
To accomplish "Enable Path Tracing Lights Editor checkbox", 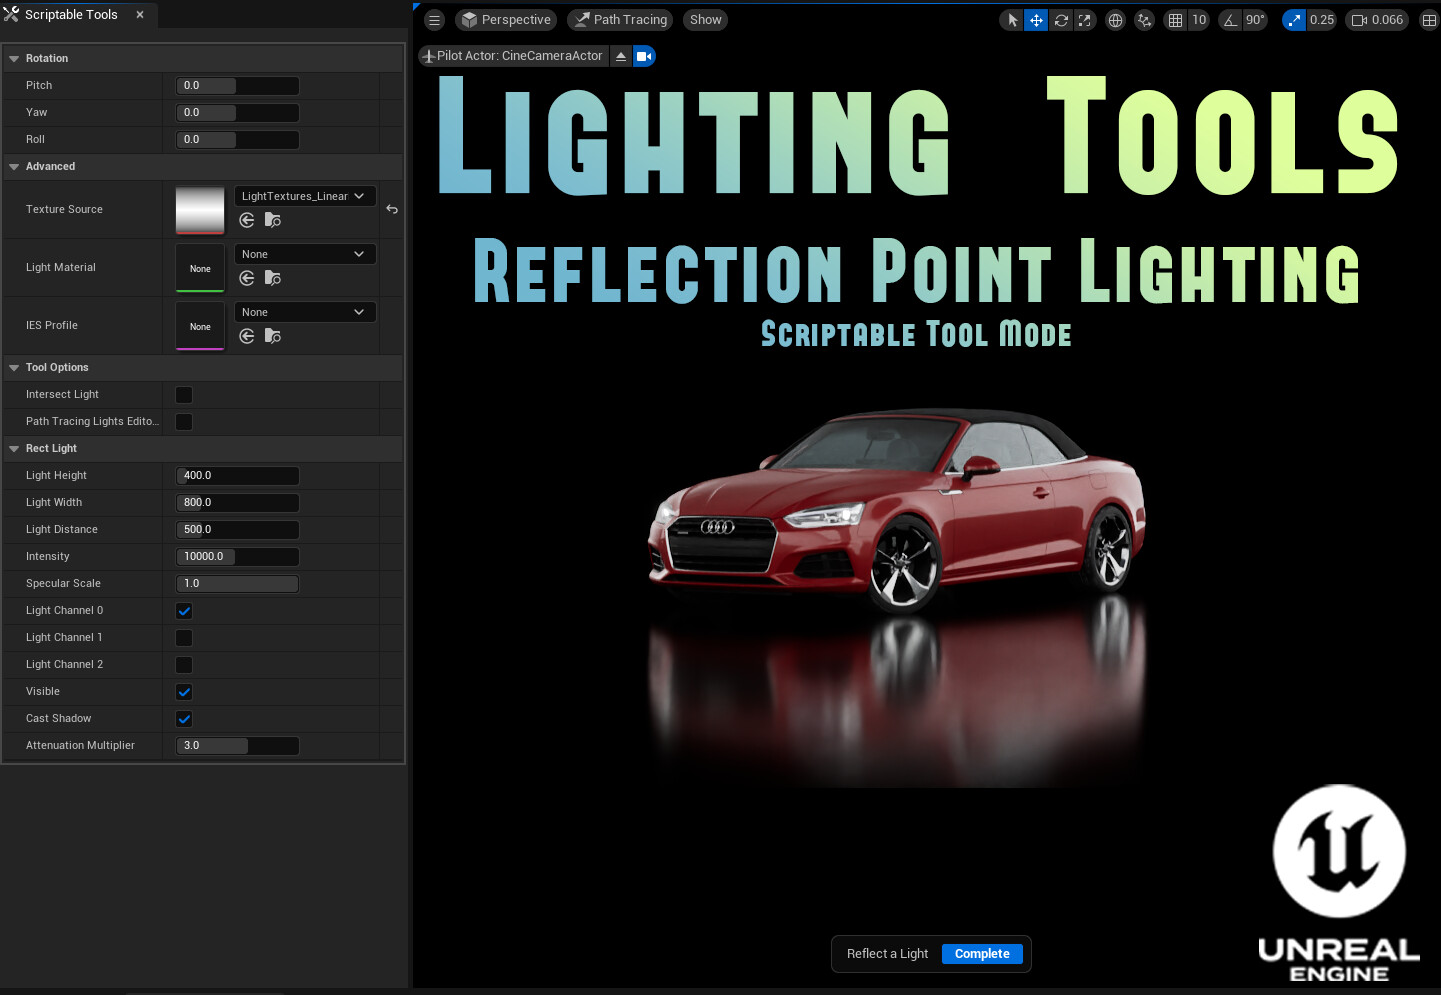I will click(x=184, y=422).
